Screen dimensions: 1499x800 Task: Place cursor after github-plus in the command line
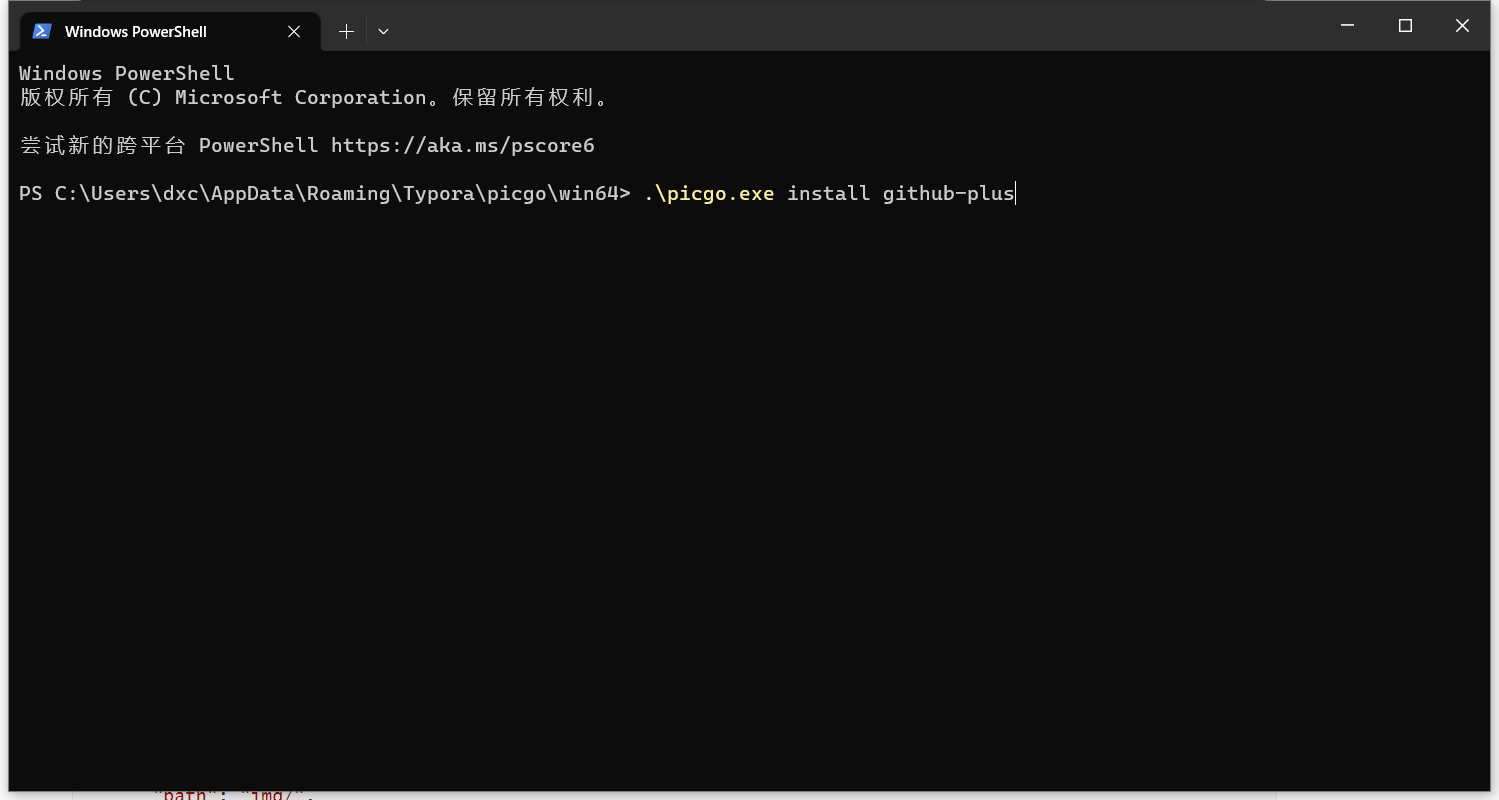1014,193
